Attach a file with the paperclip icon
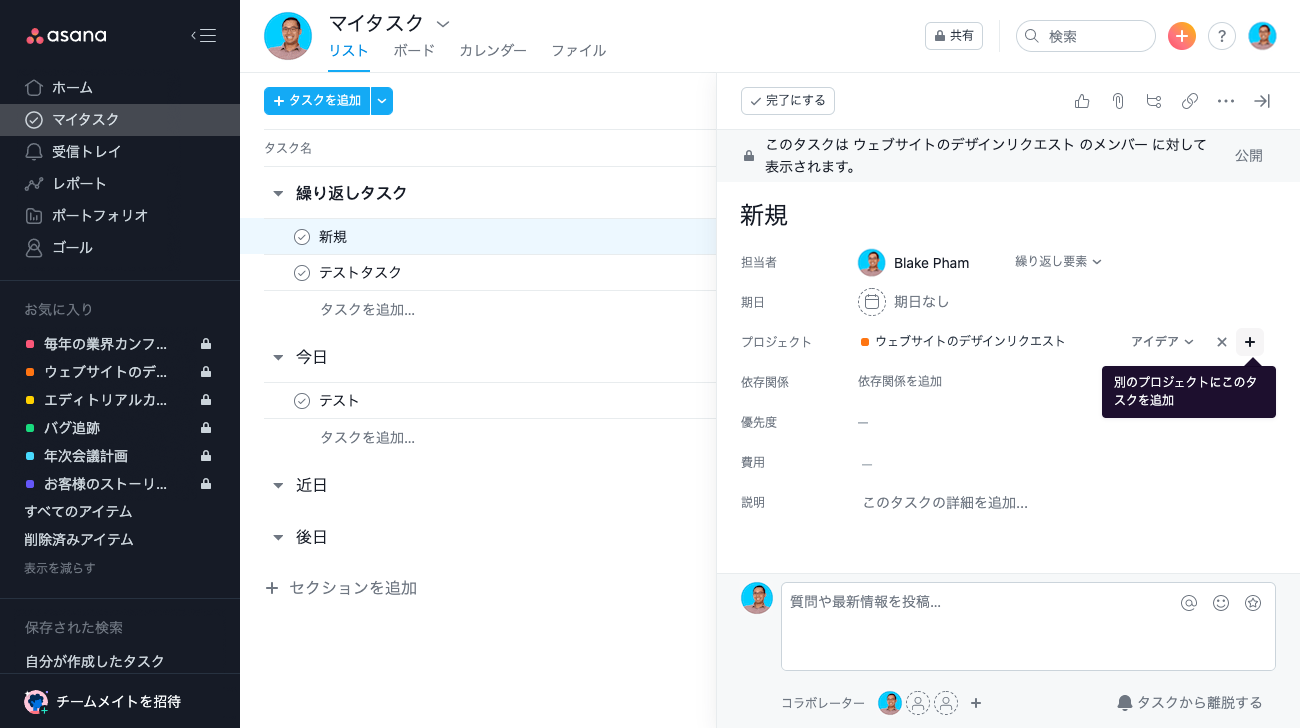1300x728 pixels. tap(1118, 101)
